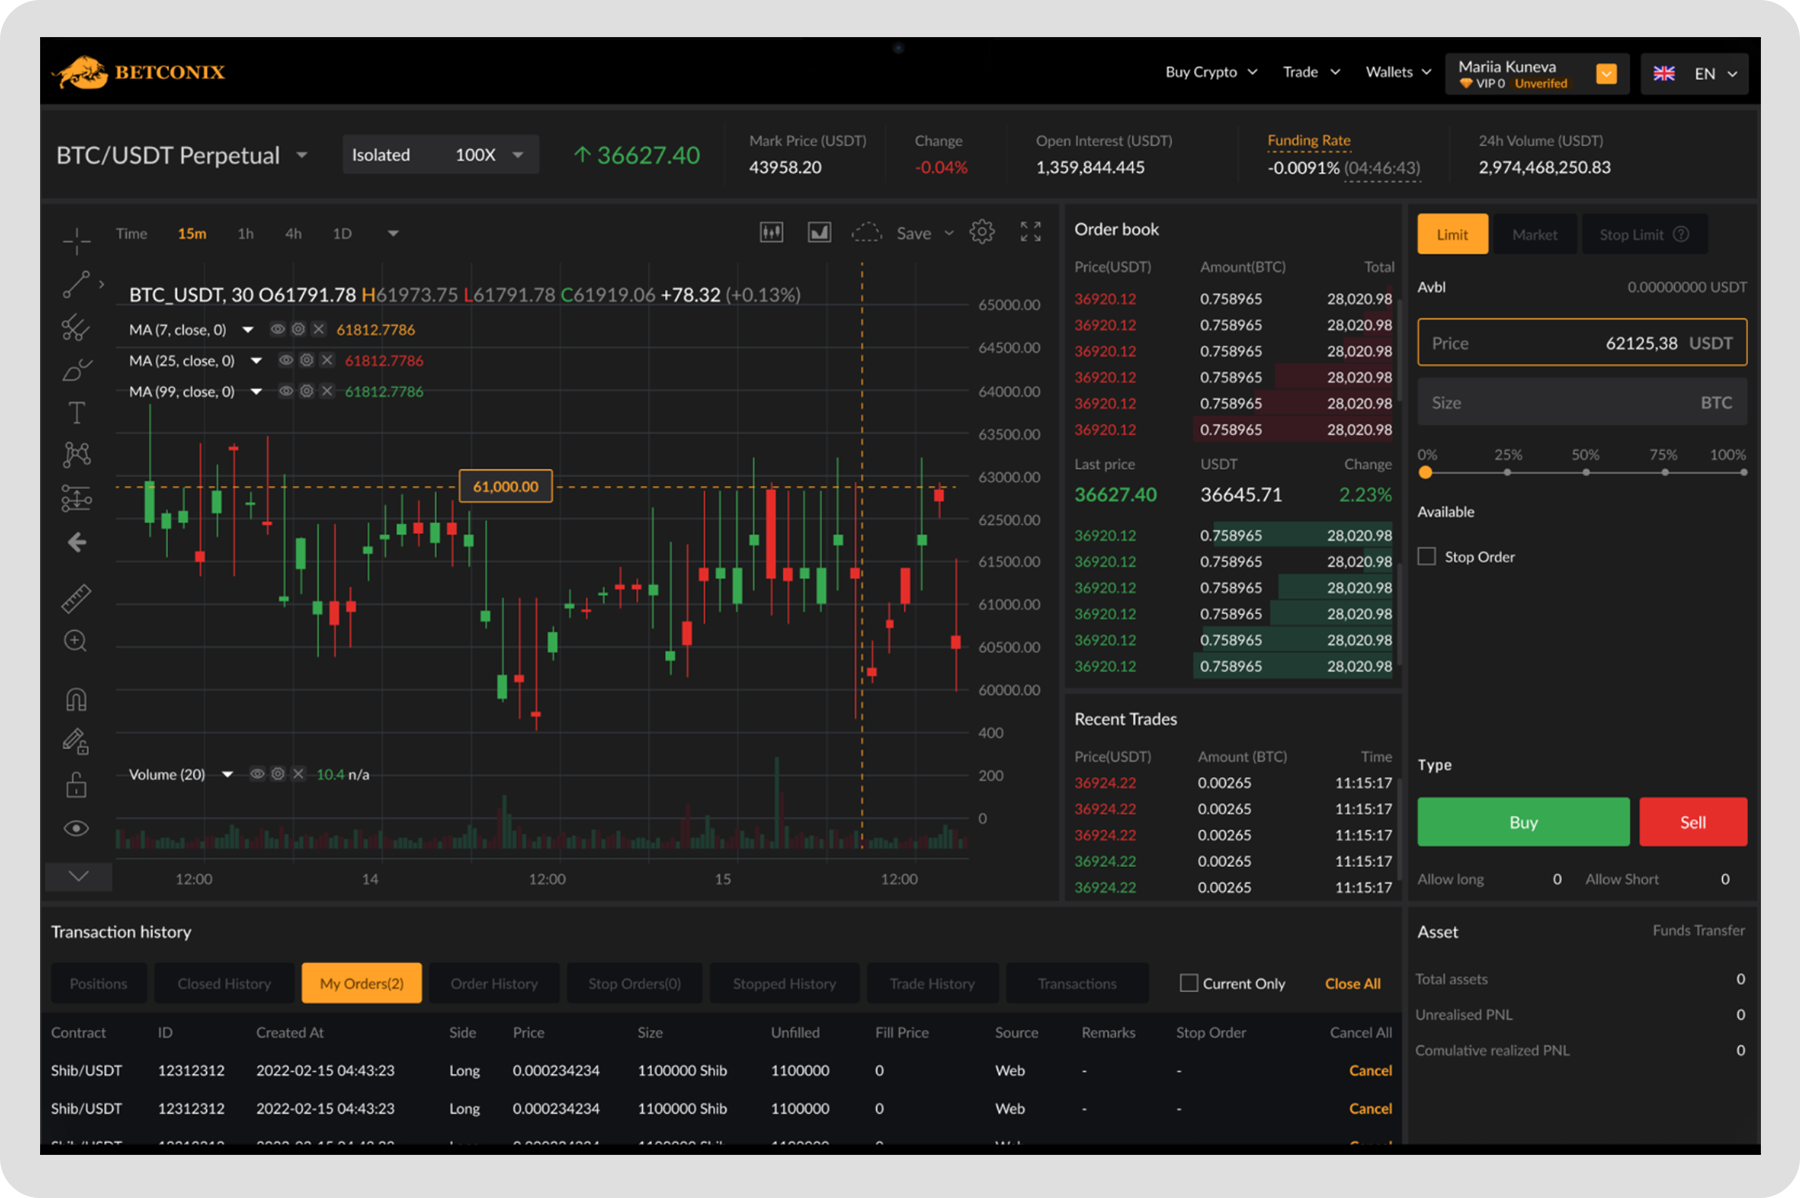Click the Close All link

pos(1352,983)
